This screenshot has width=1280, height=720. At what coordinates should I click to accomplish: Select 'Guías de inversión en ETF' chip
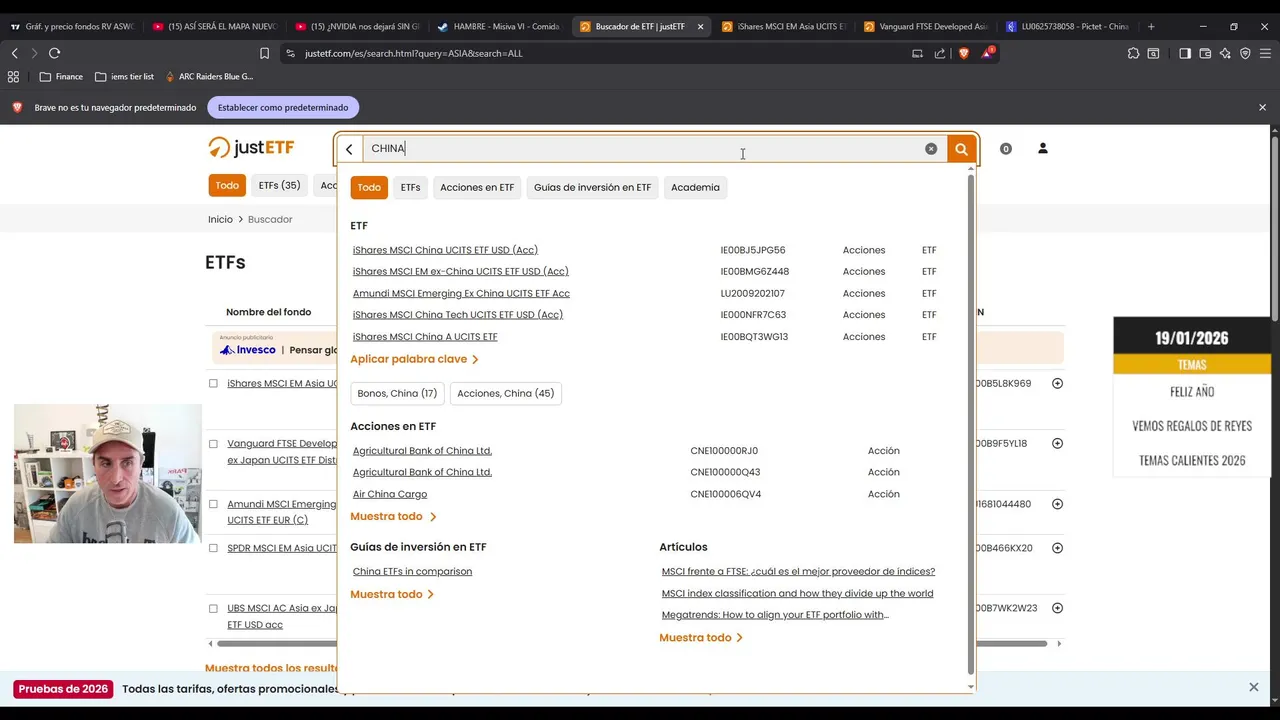point(592,187)
